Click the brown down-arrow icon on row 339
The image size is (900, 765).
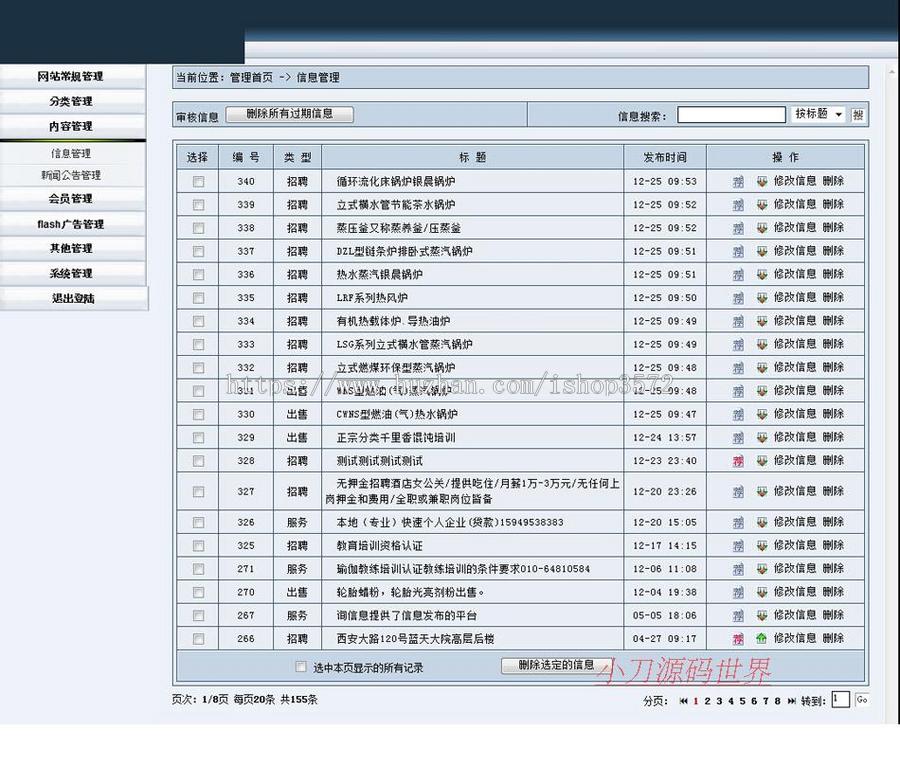click(760, 205)
